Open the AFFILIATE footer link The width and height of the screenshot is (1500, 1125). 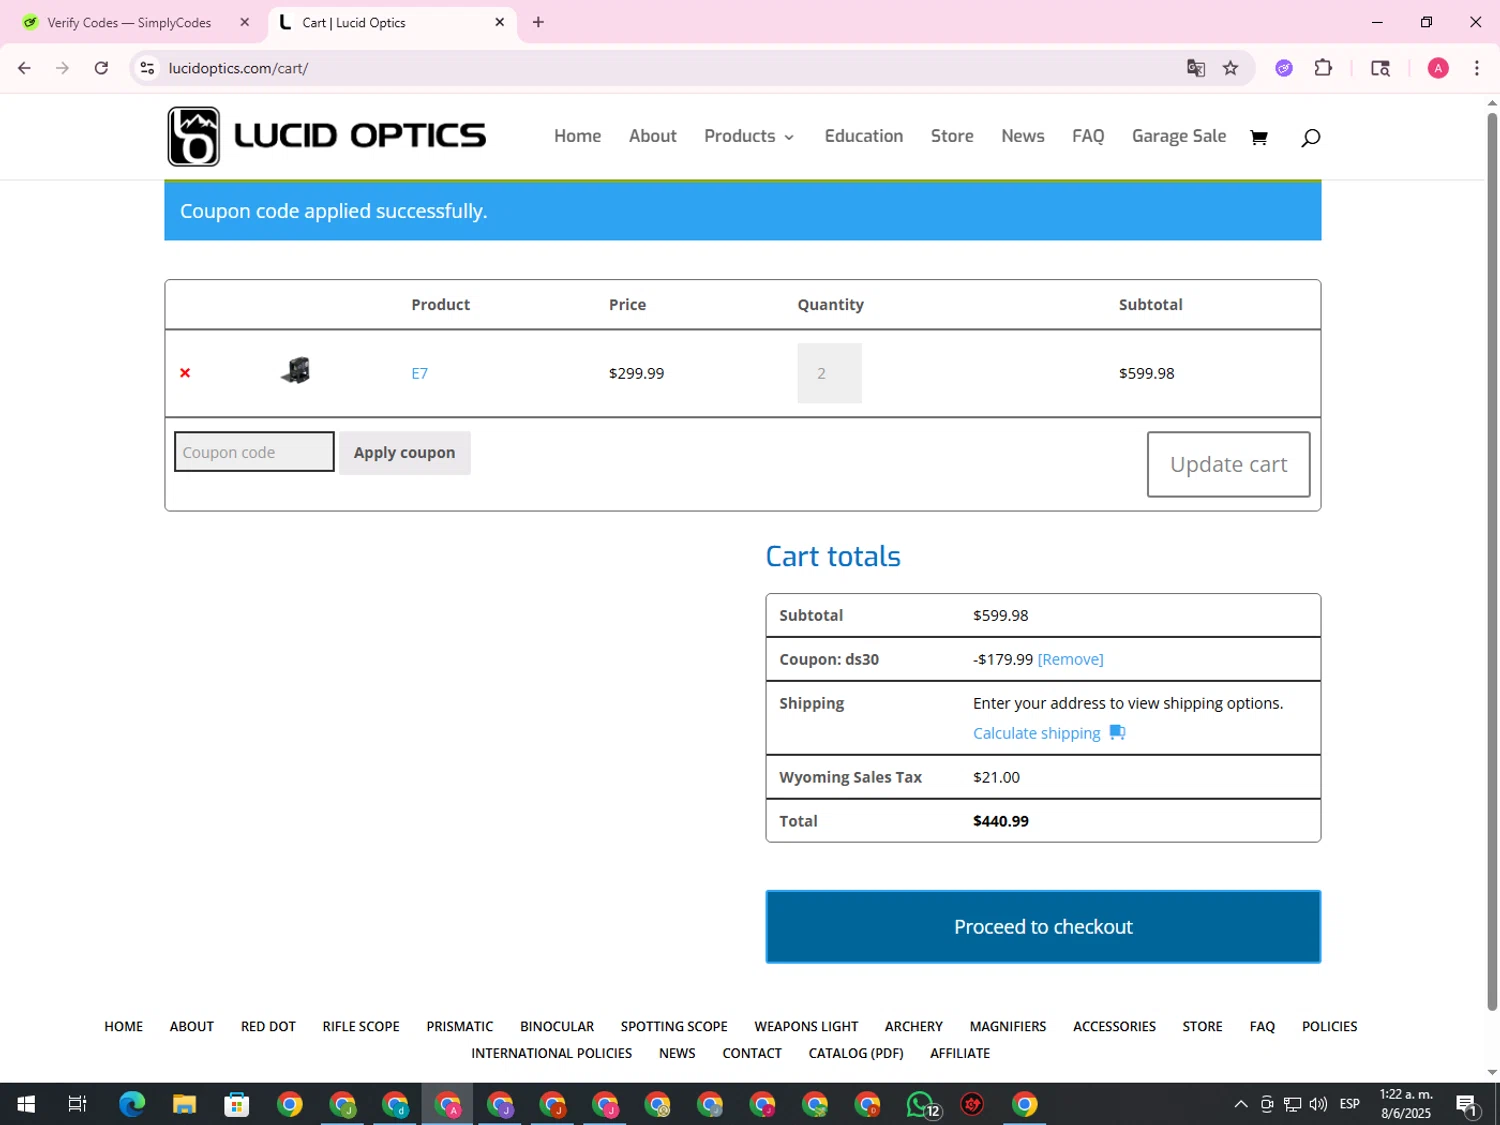click(x=960, y=1053)
